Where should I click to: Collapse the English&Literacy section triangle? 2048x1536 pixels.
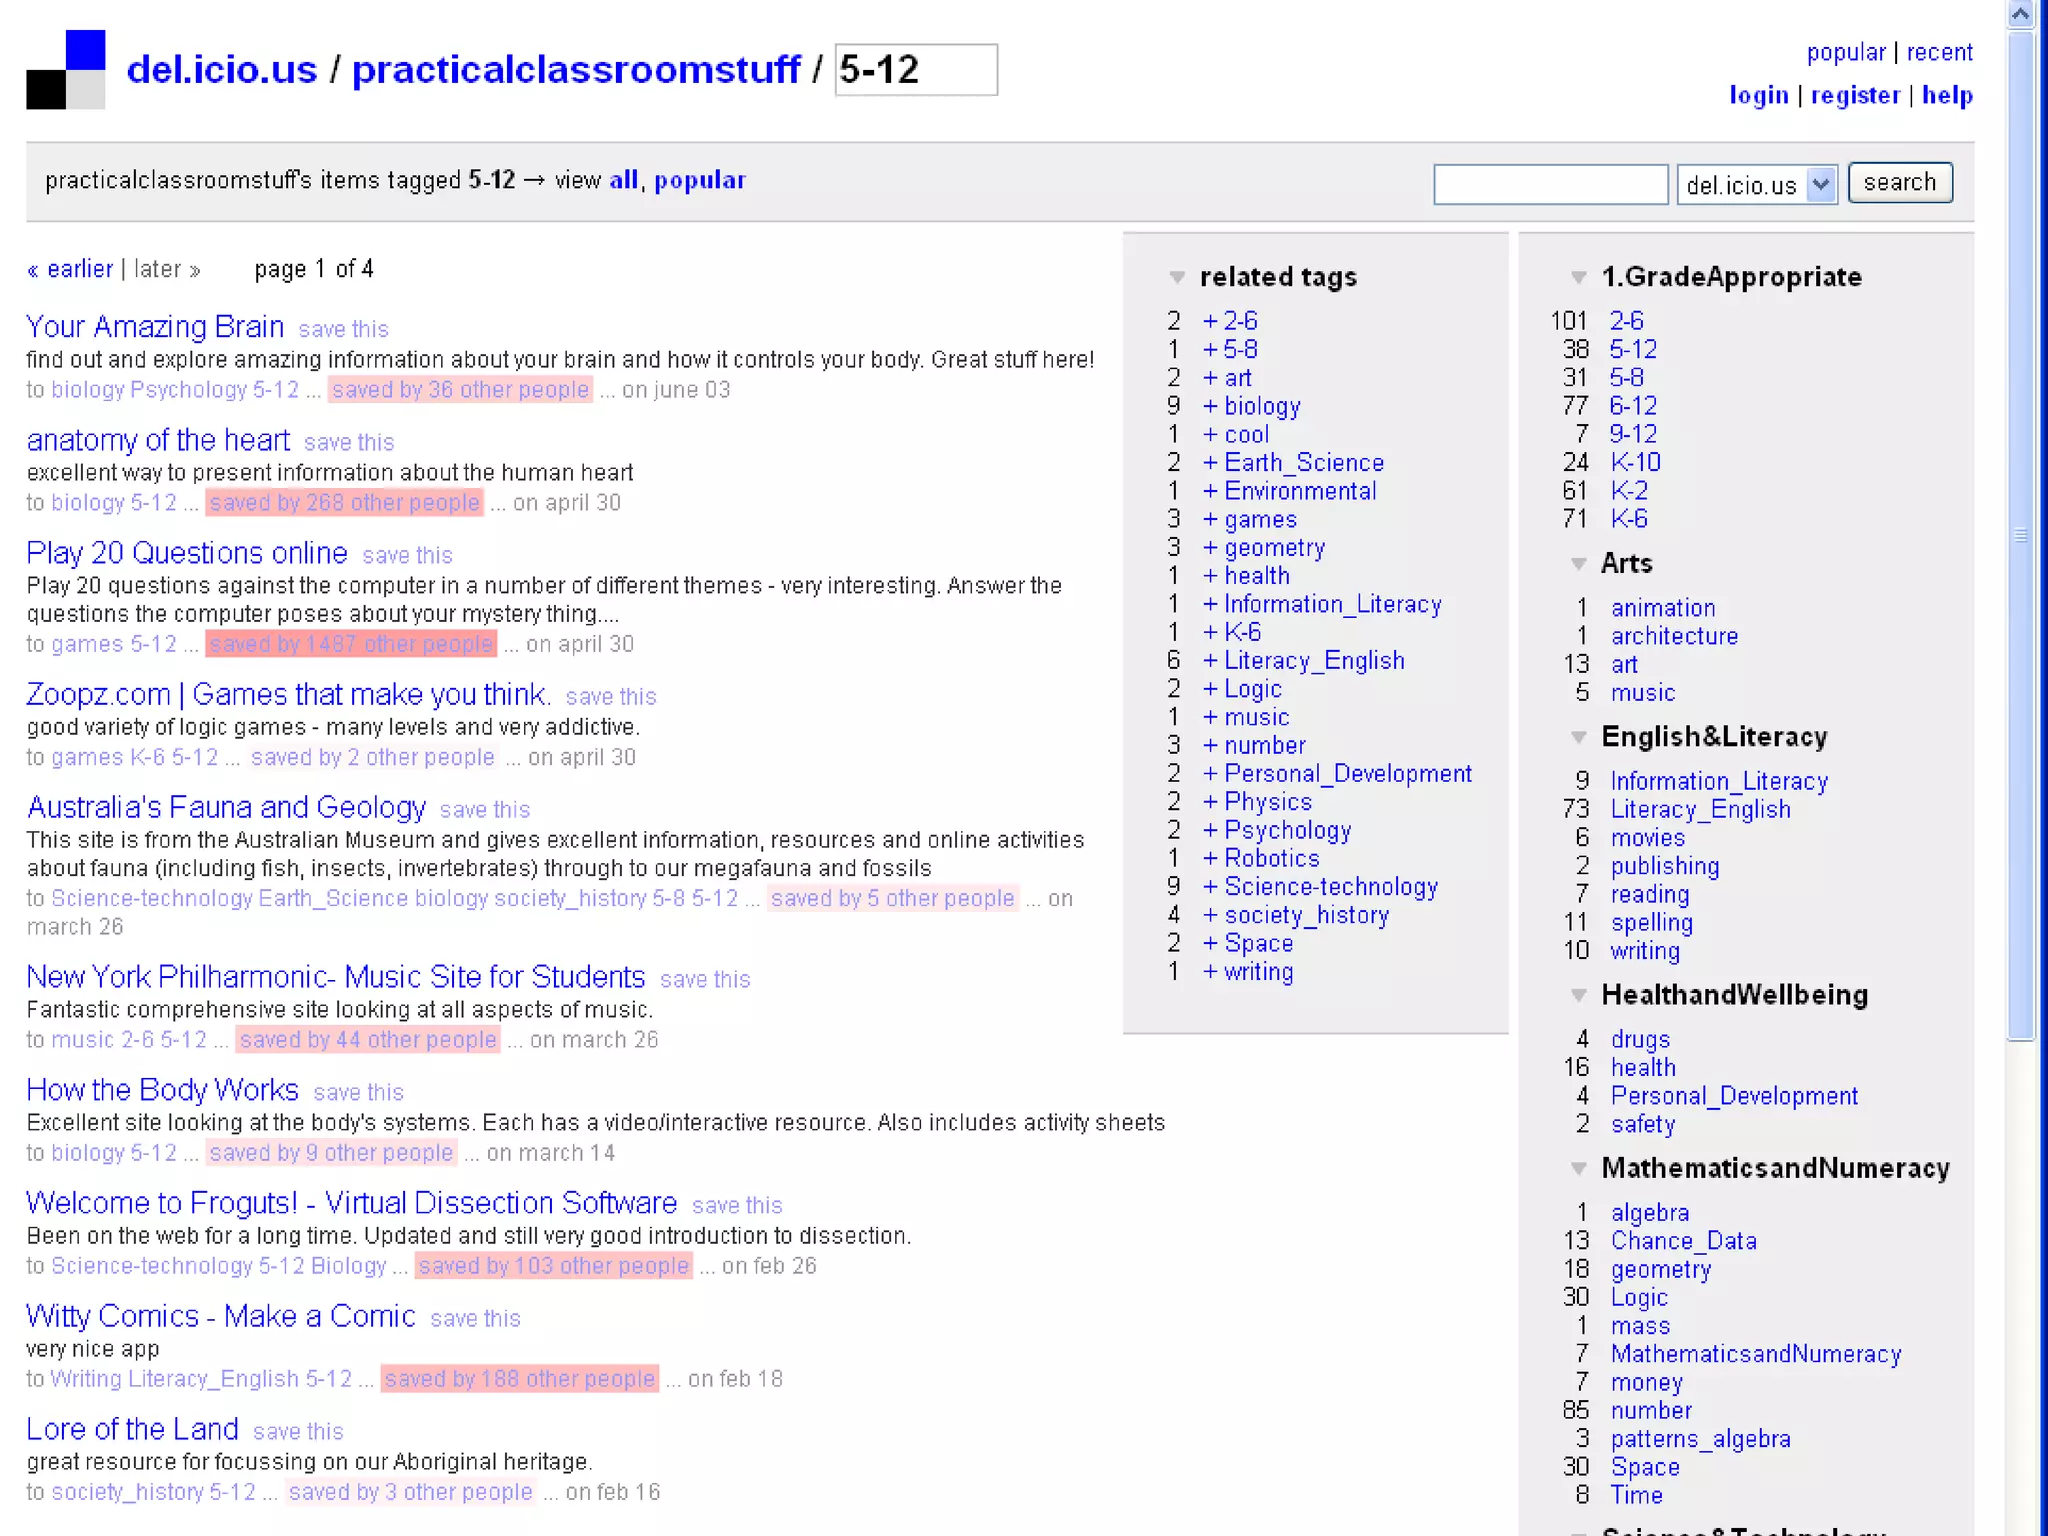pos(1578,738)
